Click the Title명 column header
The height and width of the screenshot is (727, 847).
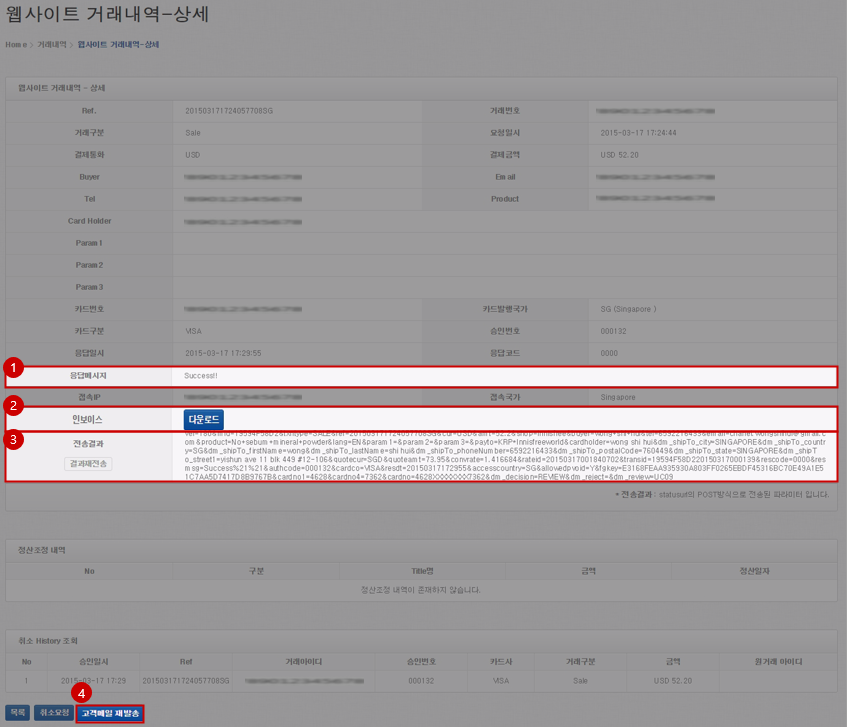tap(422, 571)
